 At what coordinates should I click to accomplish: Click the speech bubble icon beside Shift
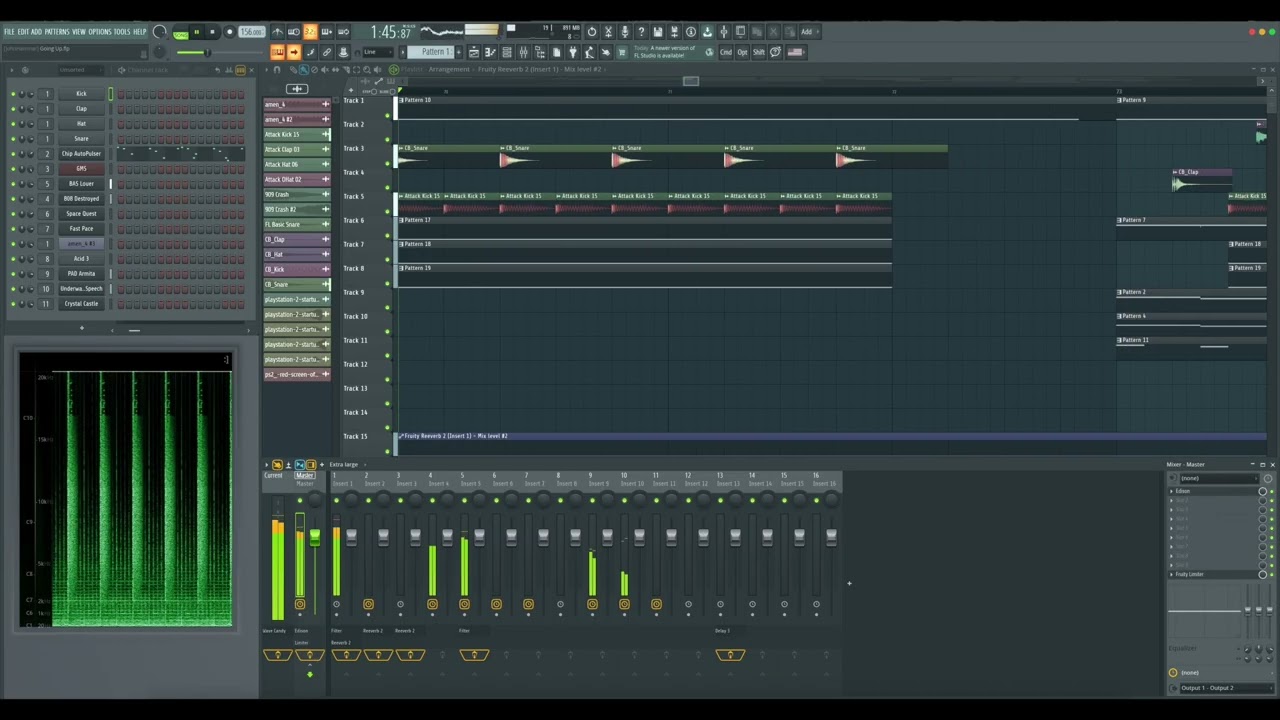click(x=774, y=52)
